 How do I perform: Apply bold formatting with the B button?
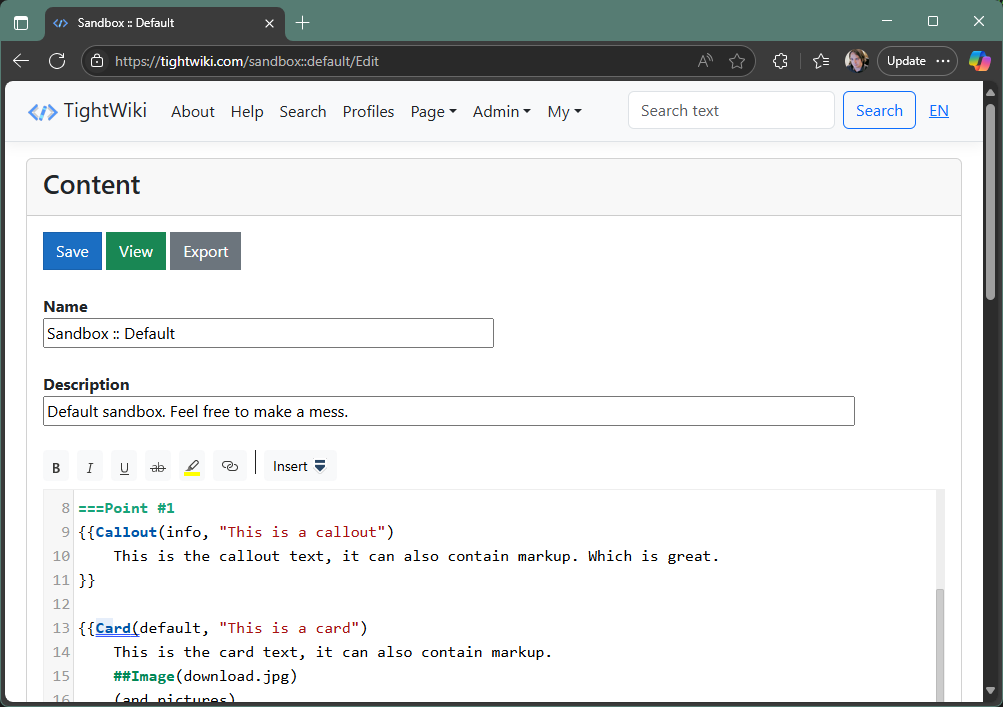56,466
